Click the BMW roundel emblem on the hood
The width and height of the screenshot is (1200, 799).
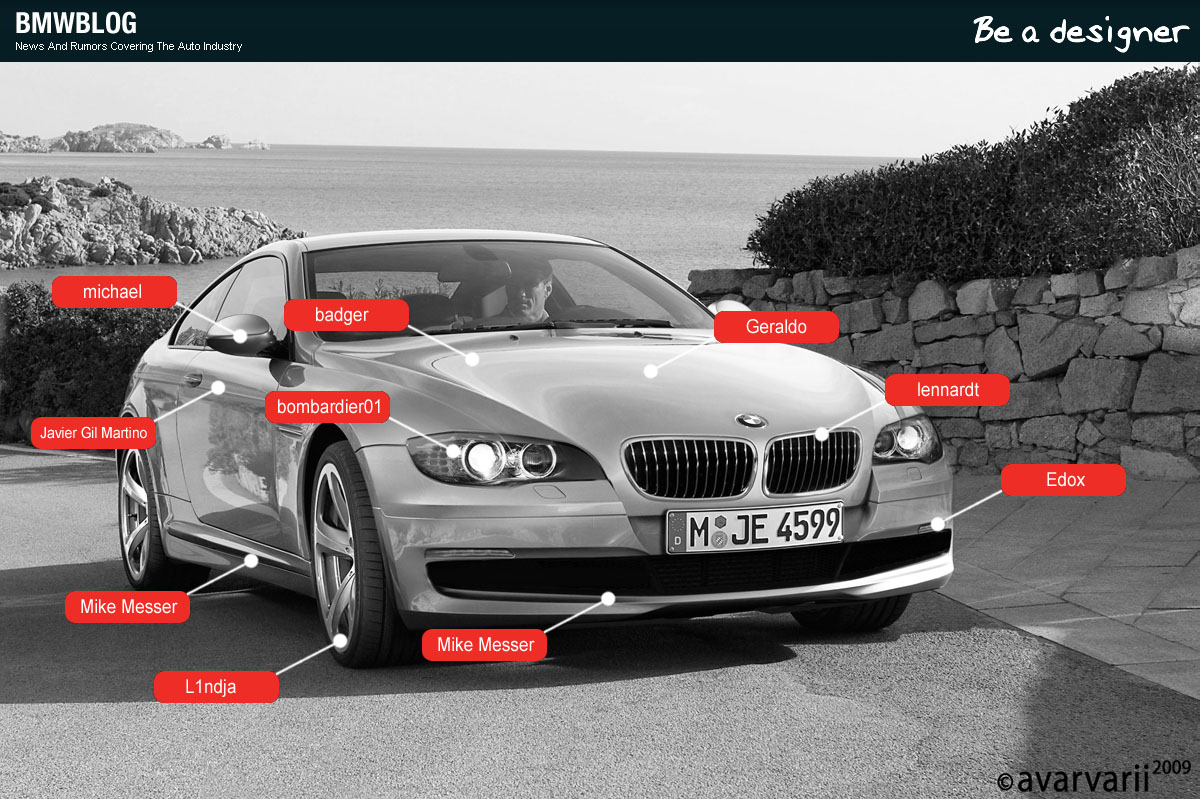750,421
